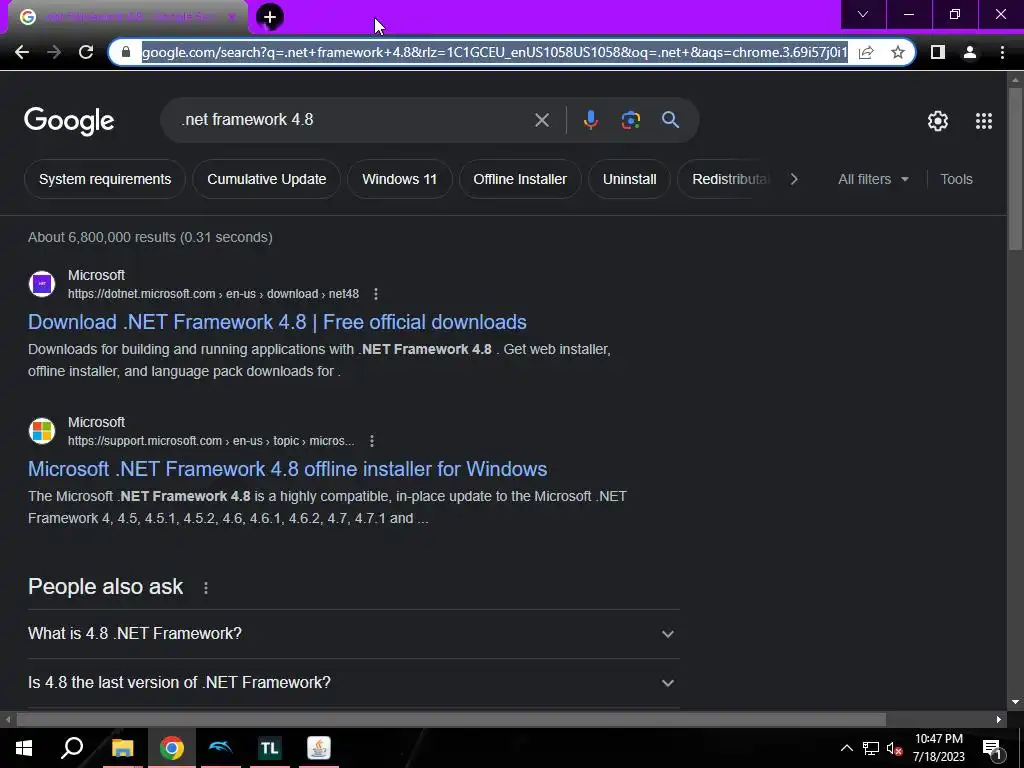This screenshot has height=768, width=1024.
Task: Click the horizontal scrollbar right arrow
Action: [999, 720]
